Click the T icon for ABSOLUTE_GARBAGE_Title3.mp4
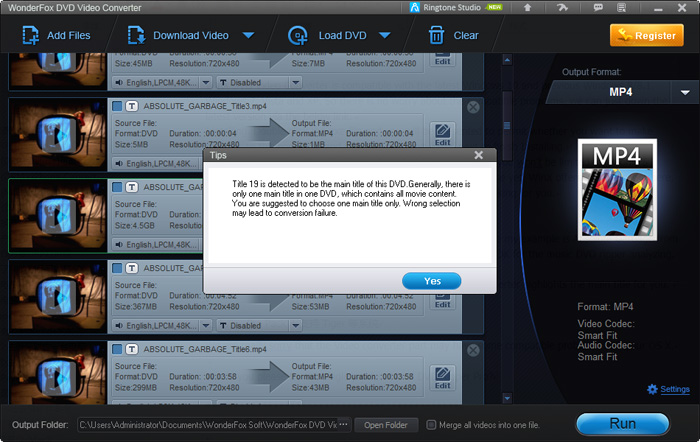 click(131, 106)
